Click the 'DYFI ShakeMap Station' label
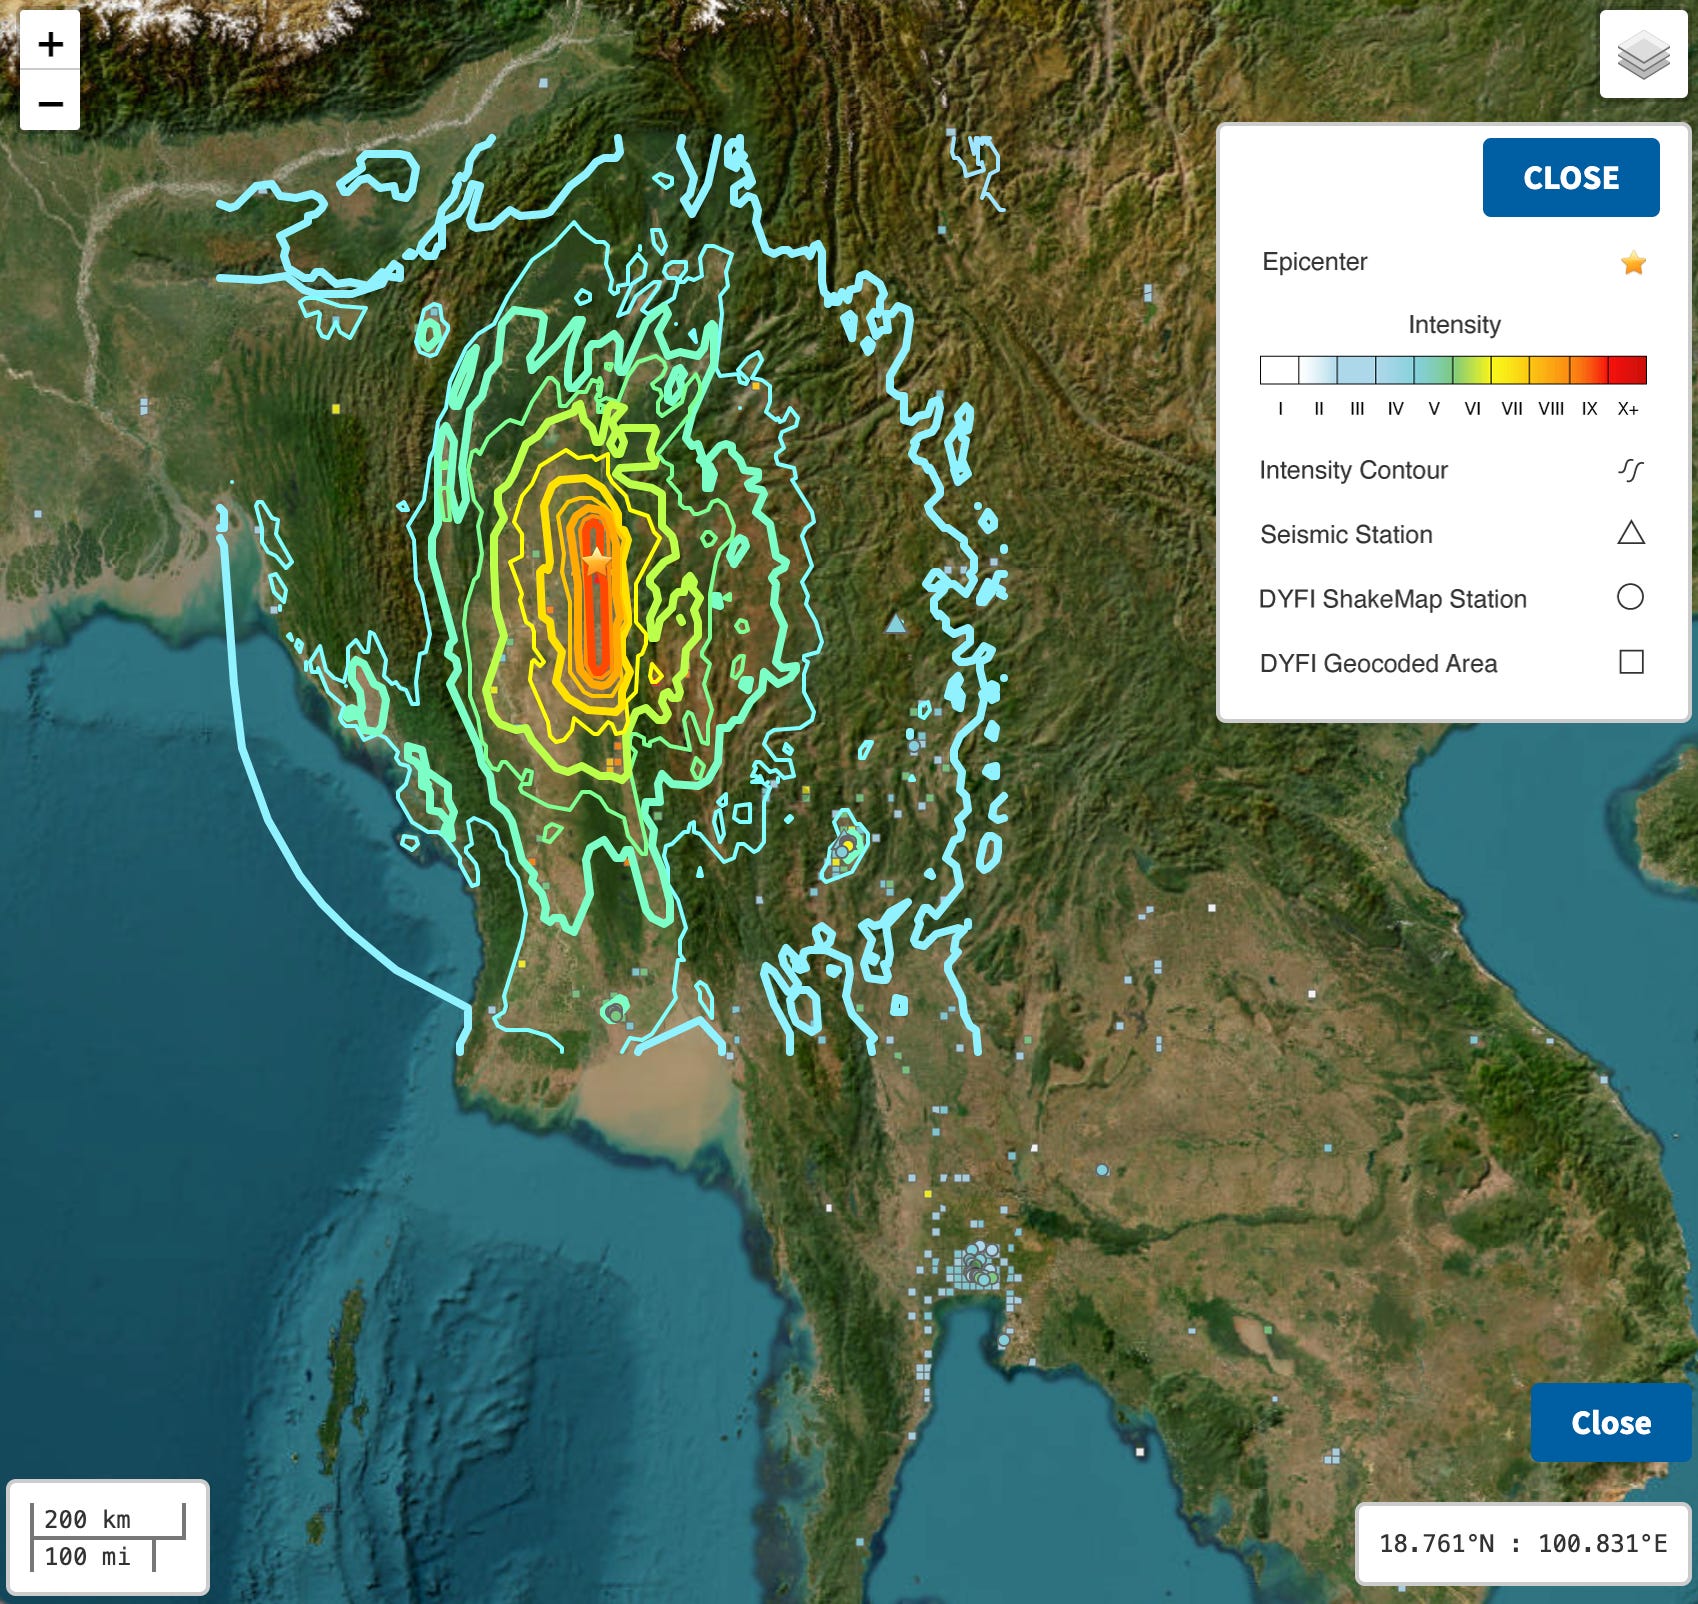The height and width of the screenshot is (1604, 1698). tap(1392, 599)
